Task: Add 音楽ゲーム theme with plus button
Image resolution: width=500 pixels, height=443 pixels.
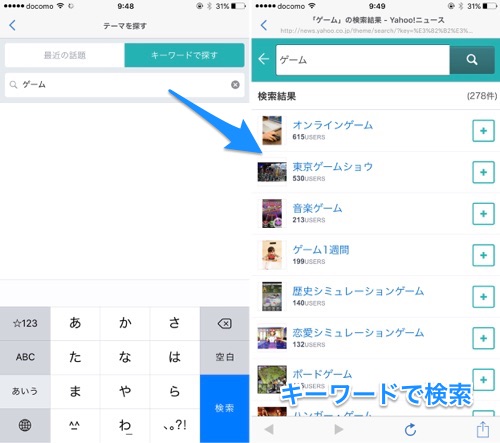Action: 483,214
